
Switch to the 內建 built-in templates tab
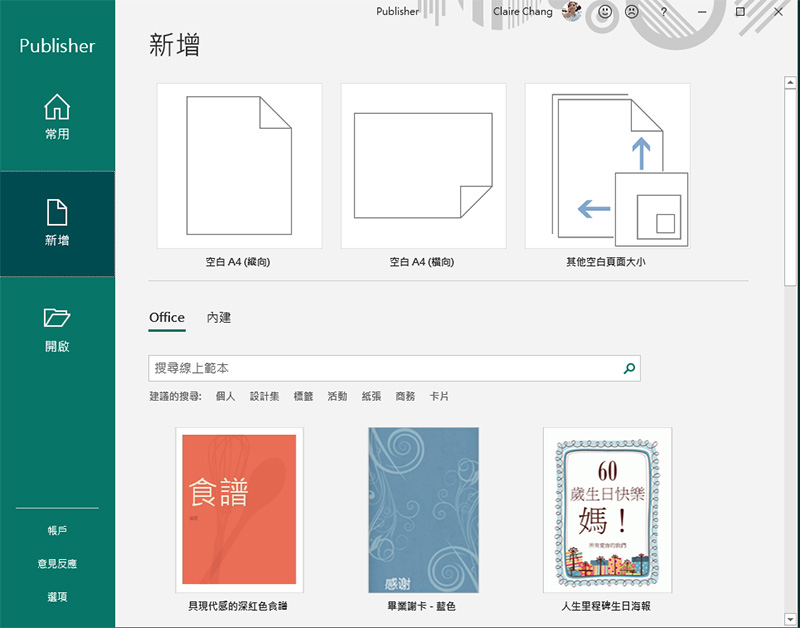pos(219,317)
